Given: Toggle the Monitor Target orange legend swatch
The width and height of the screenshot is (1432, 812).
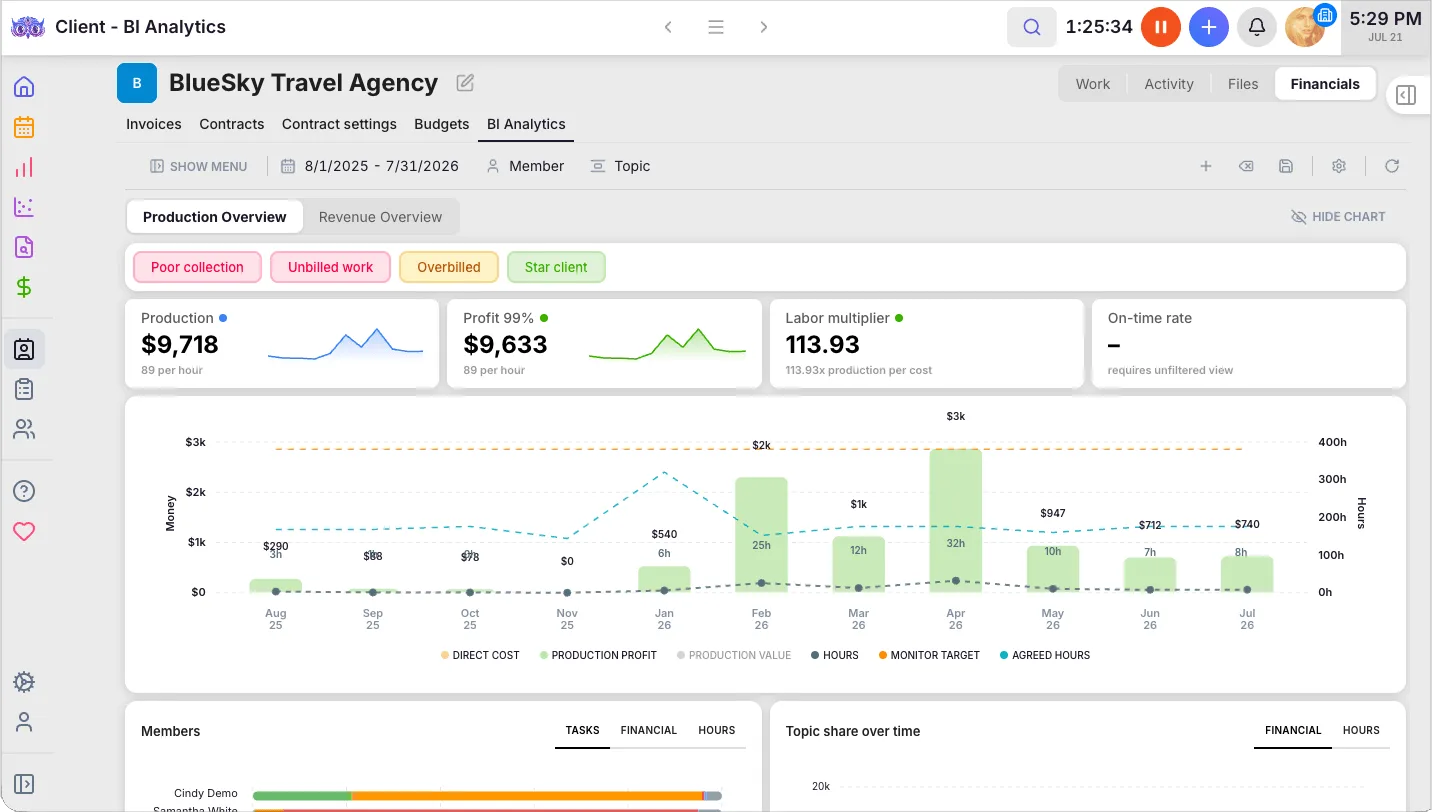Looking at the screenshot, I should [883, 655].
